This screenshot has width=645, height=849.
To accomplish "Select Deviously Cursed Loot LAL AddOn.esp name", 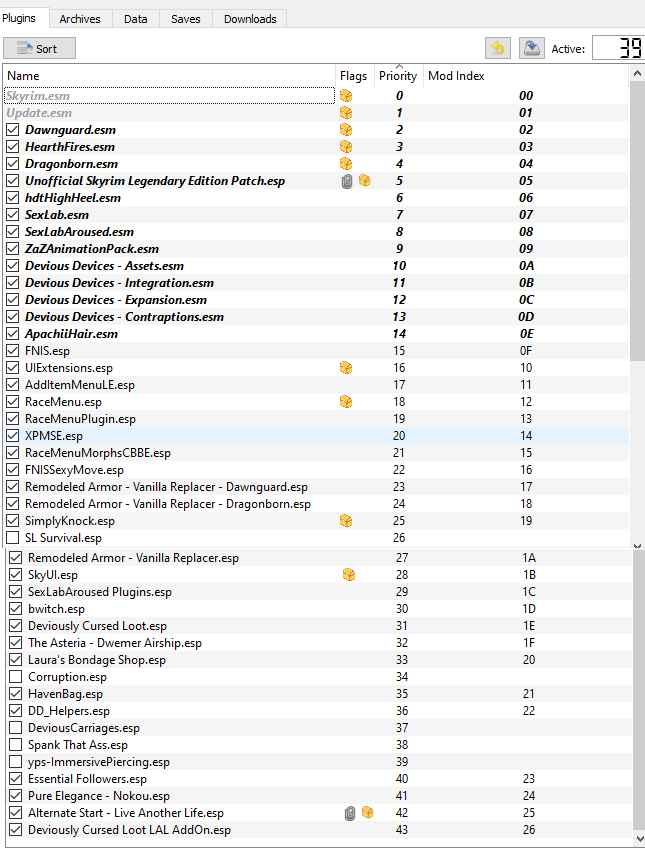I will tap(129, 830).
